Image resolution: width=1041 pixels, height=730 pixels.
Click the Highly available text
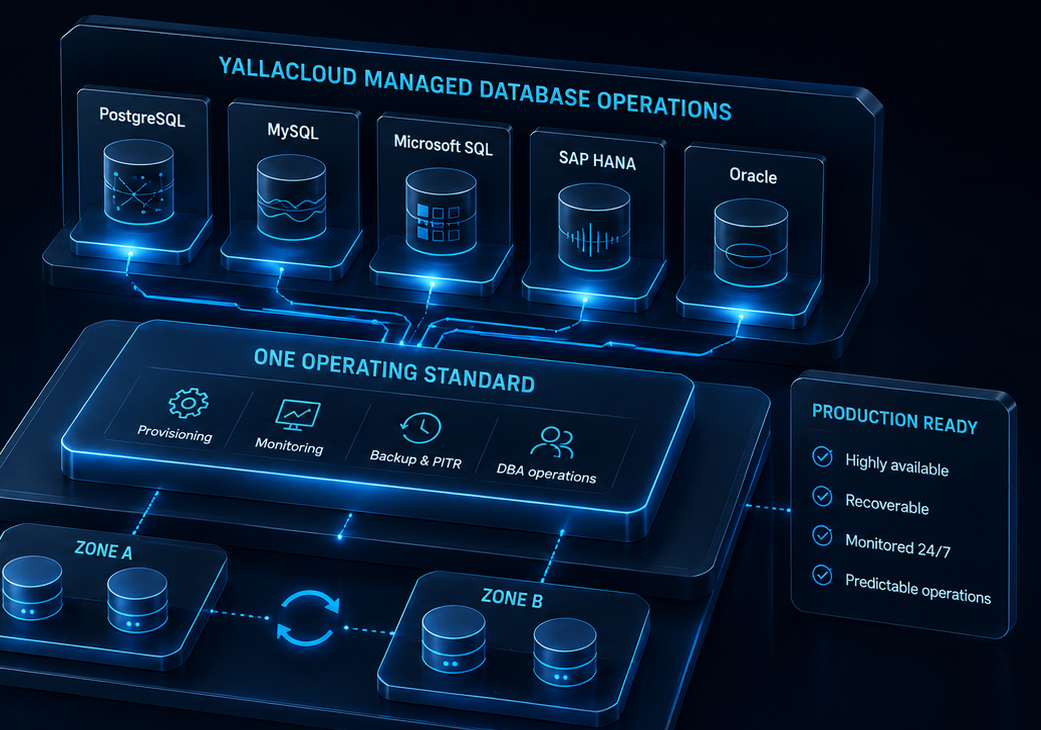pos(897,465)
